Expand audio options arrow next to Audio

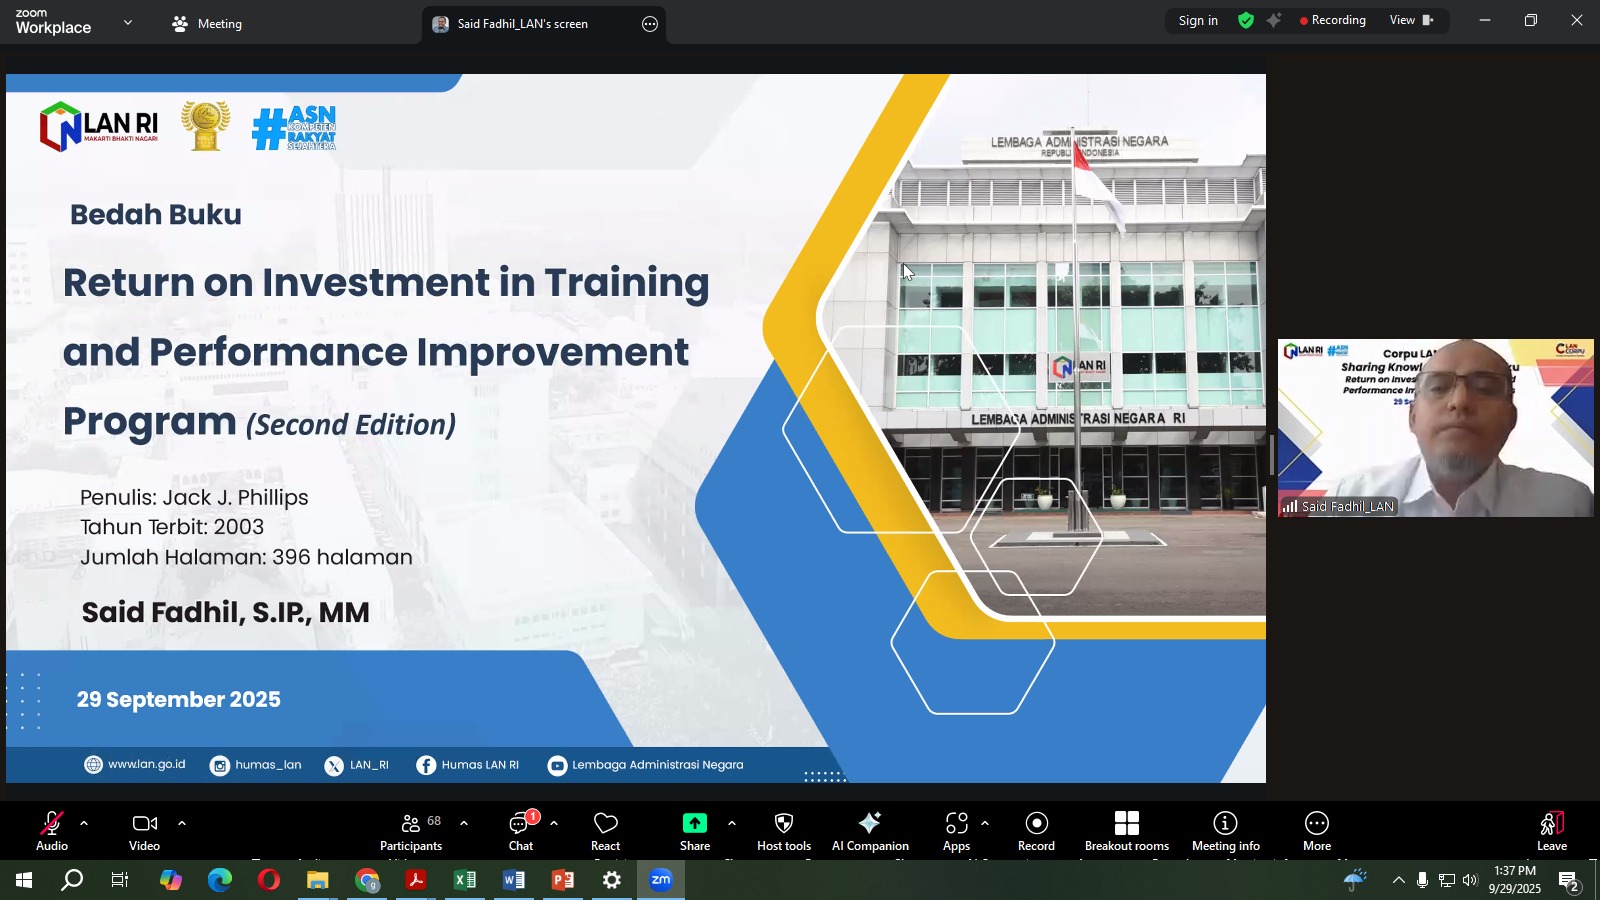click(x=84, y=824)
